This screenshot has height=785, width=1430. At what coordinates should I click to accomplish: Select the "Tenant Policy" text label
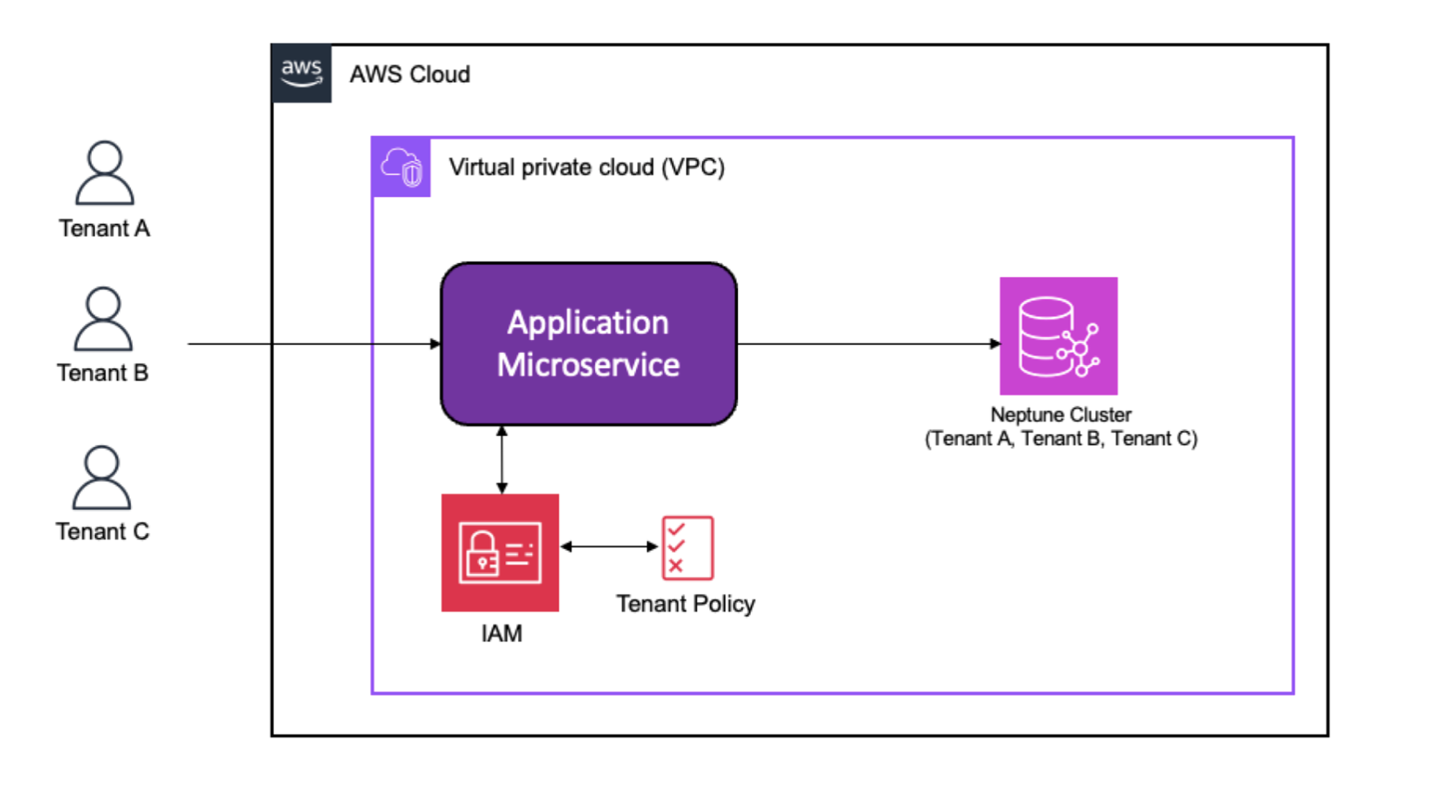686,604
